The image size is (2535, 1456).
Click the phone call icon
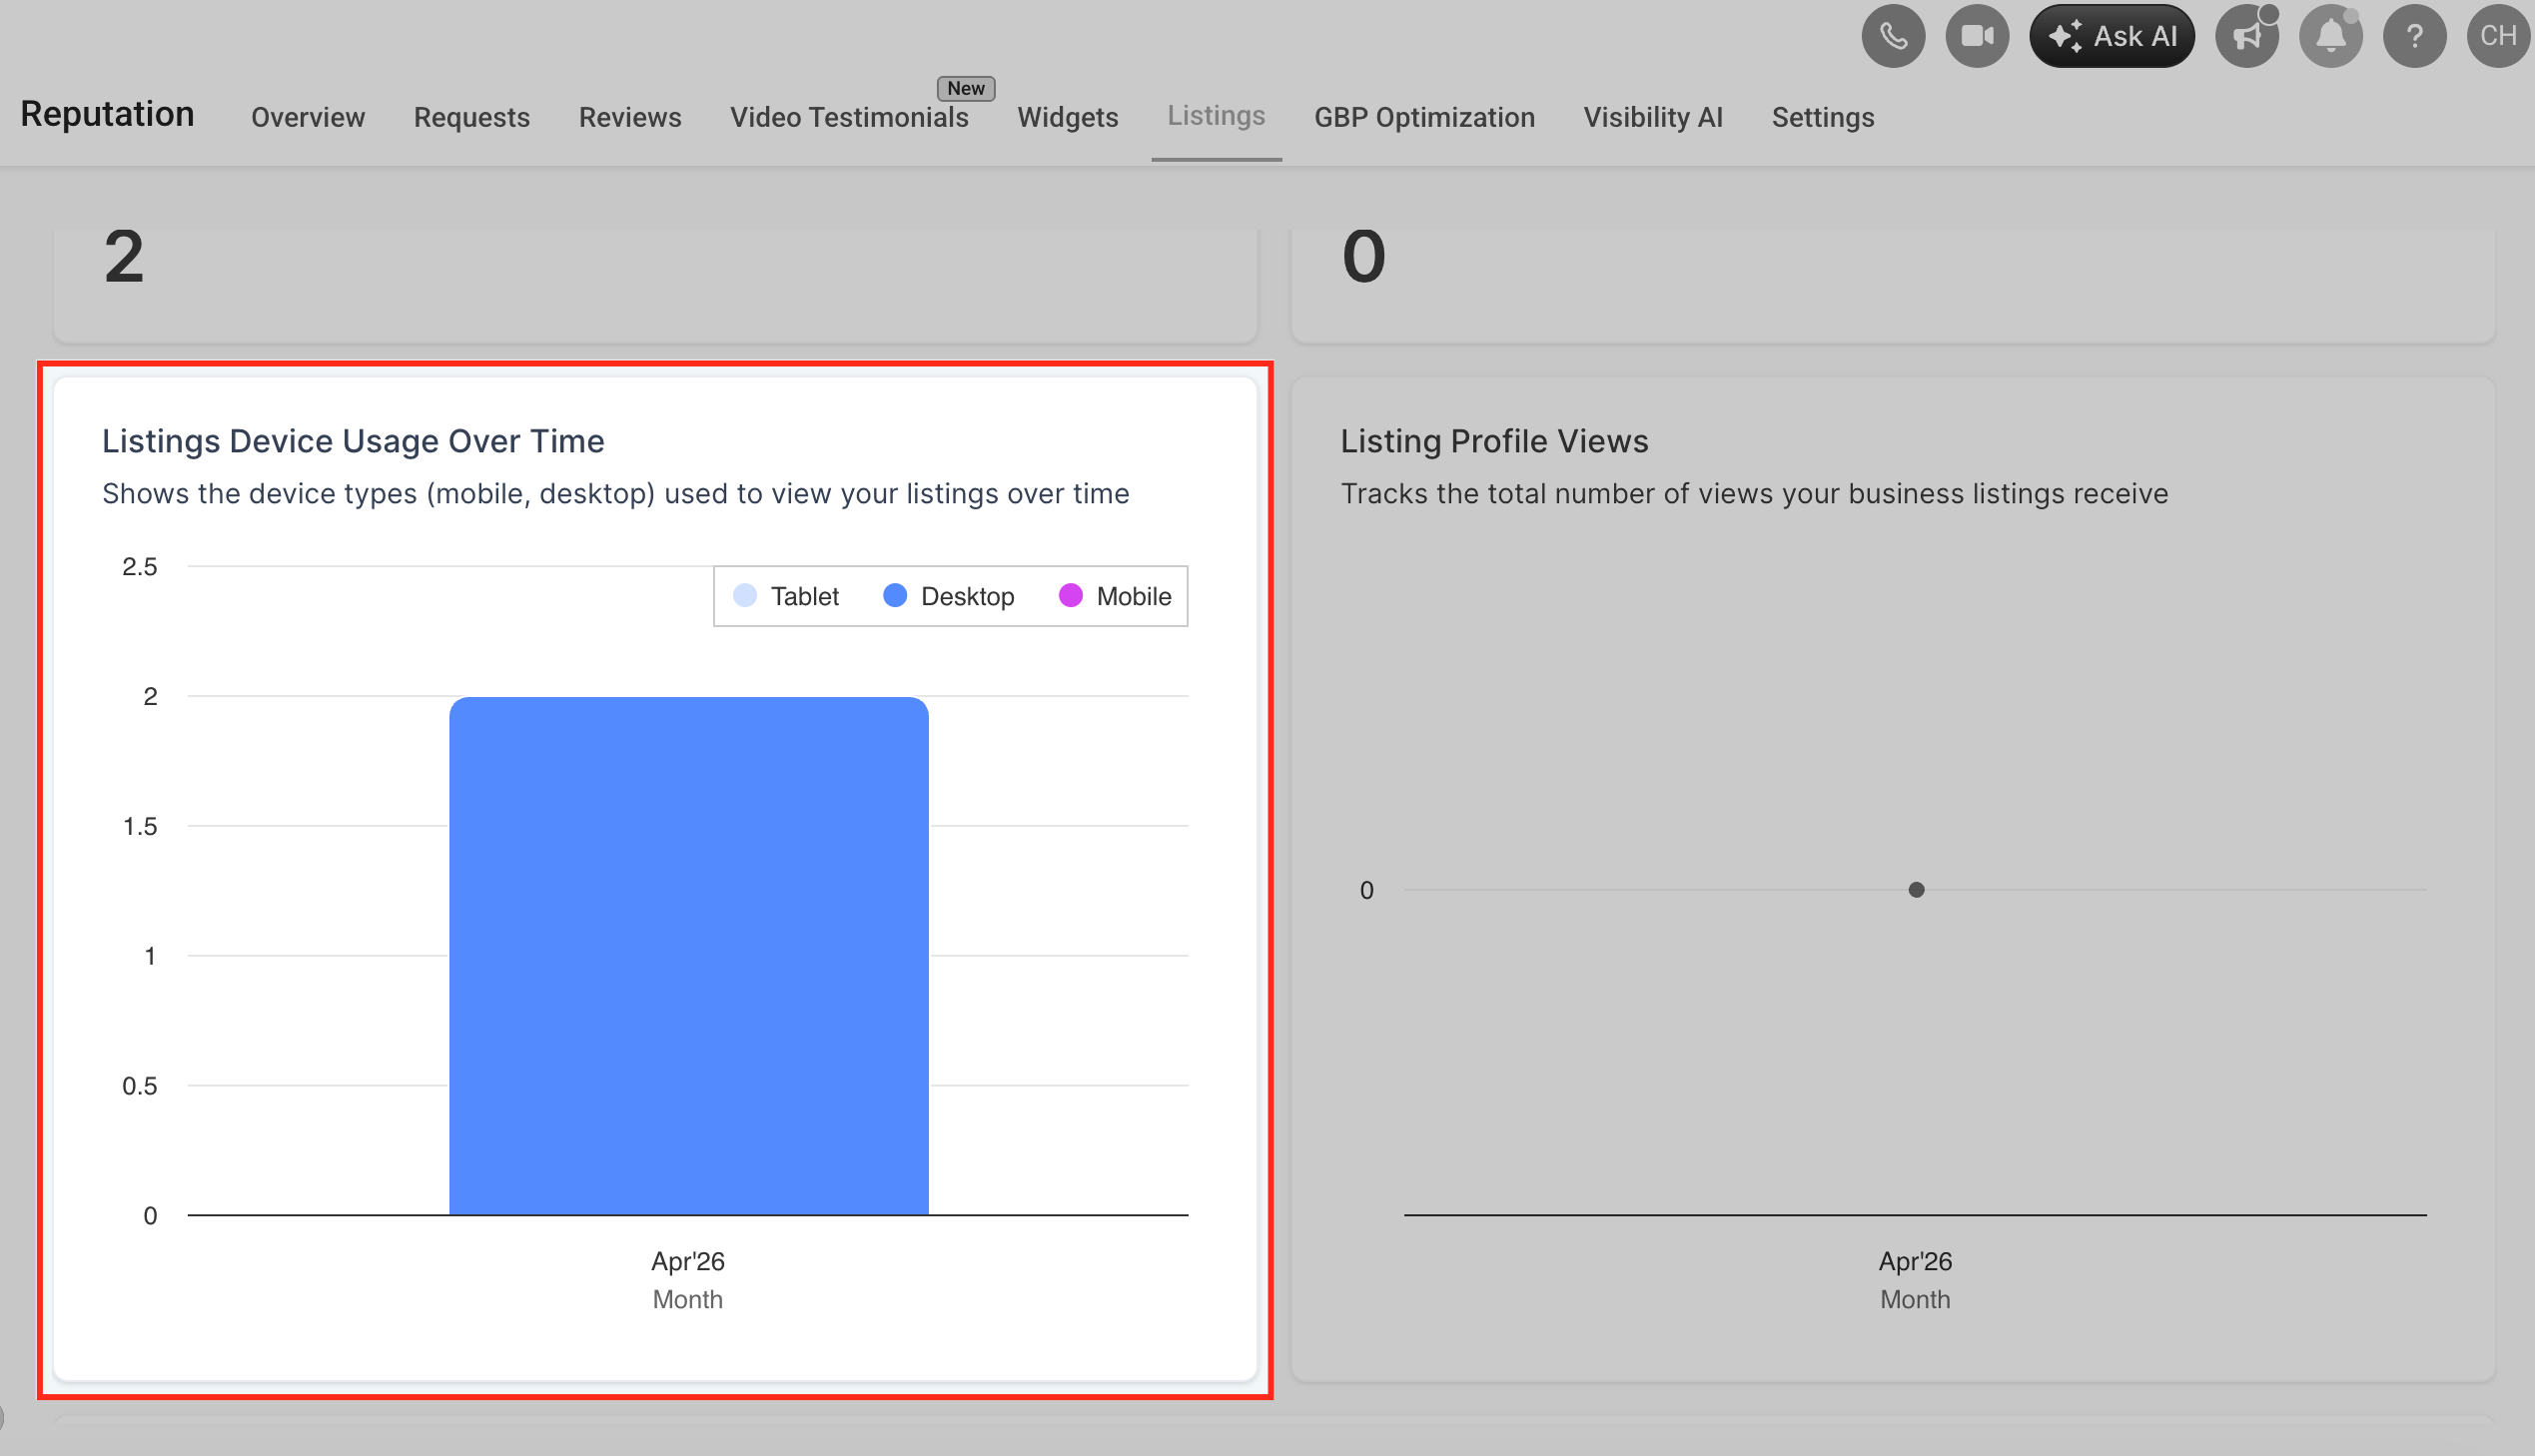coord(1892,37)
